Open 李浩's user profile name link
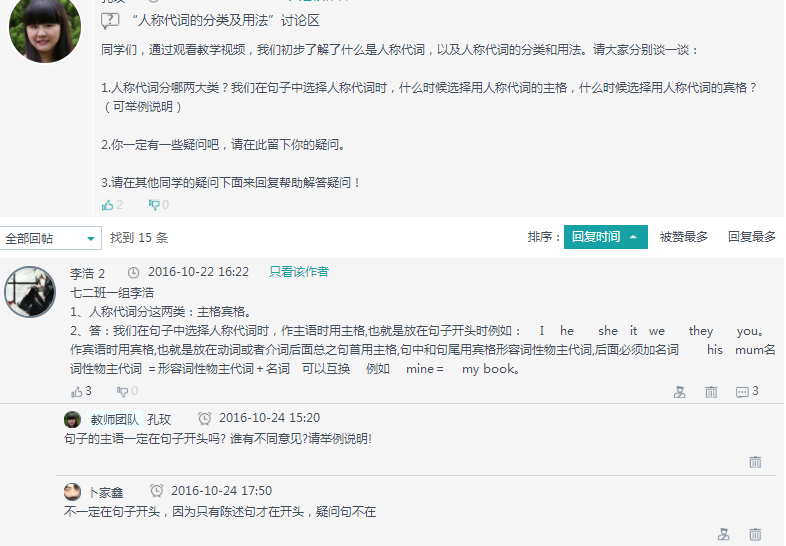The width and height of the screenshot is (786, 546). 81,273
